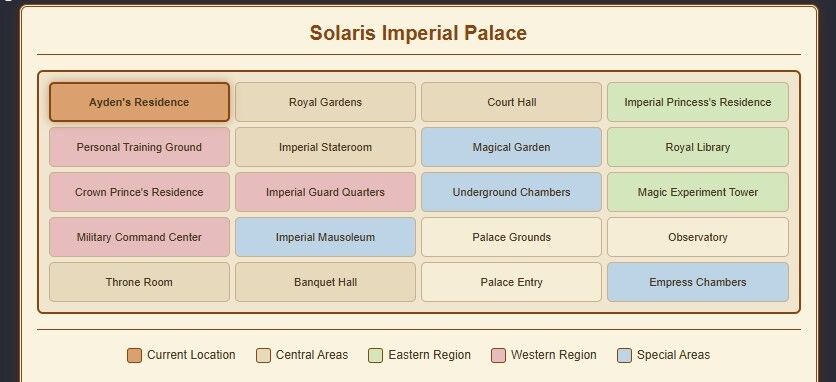The image size is (836, 382).
Task: Select Ayden's Residence location
Action: tap(139, 102)
